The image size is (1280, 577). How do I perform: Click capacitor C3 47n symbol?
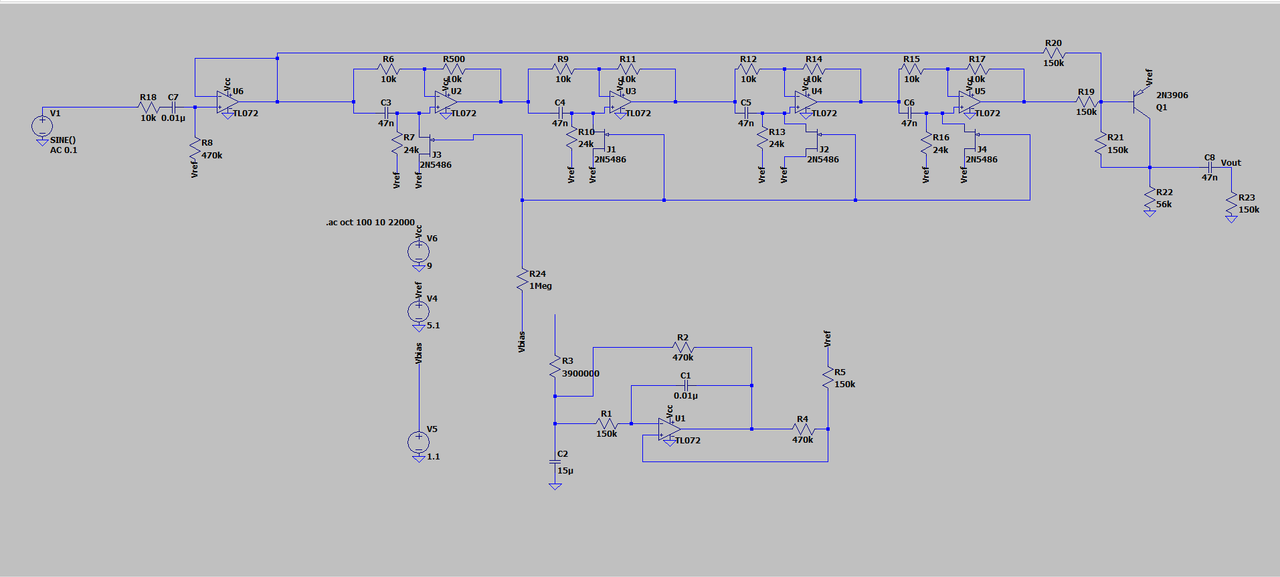[x=386, y=112]
